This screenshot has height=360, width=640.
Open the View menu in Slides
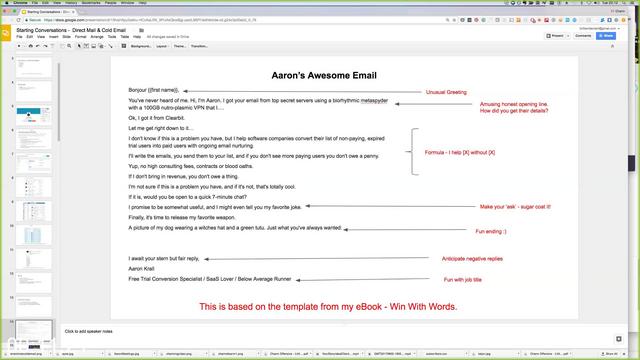point(41,37)
